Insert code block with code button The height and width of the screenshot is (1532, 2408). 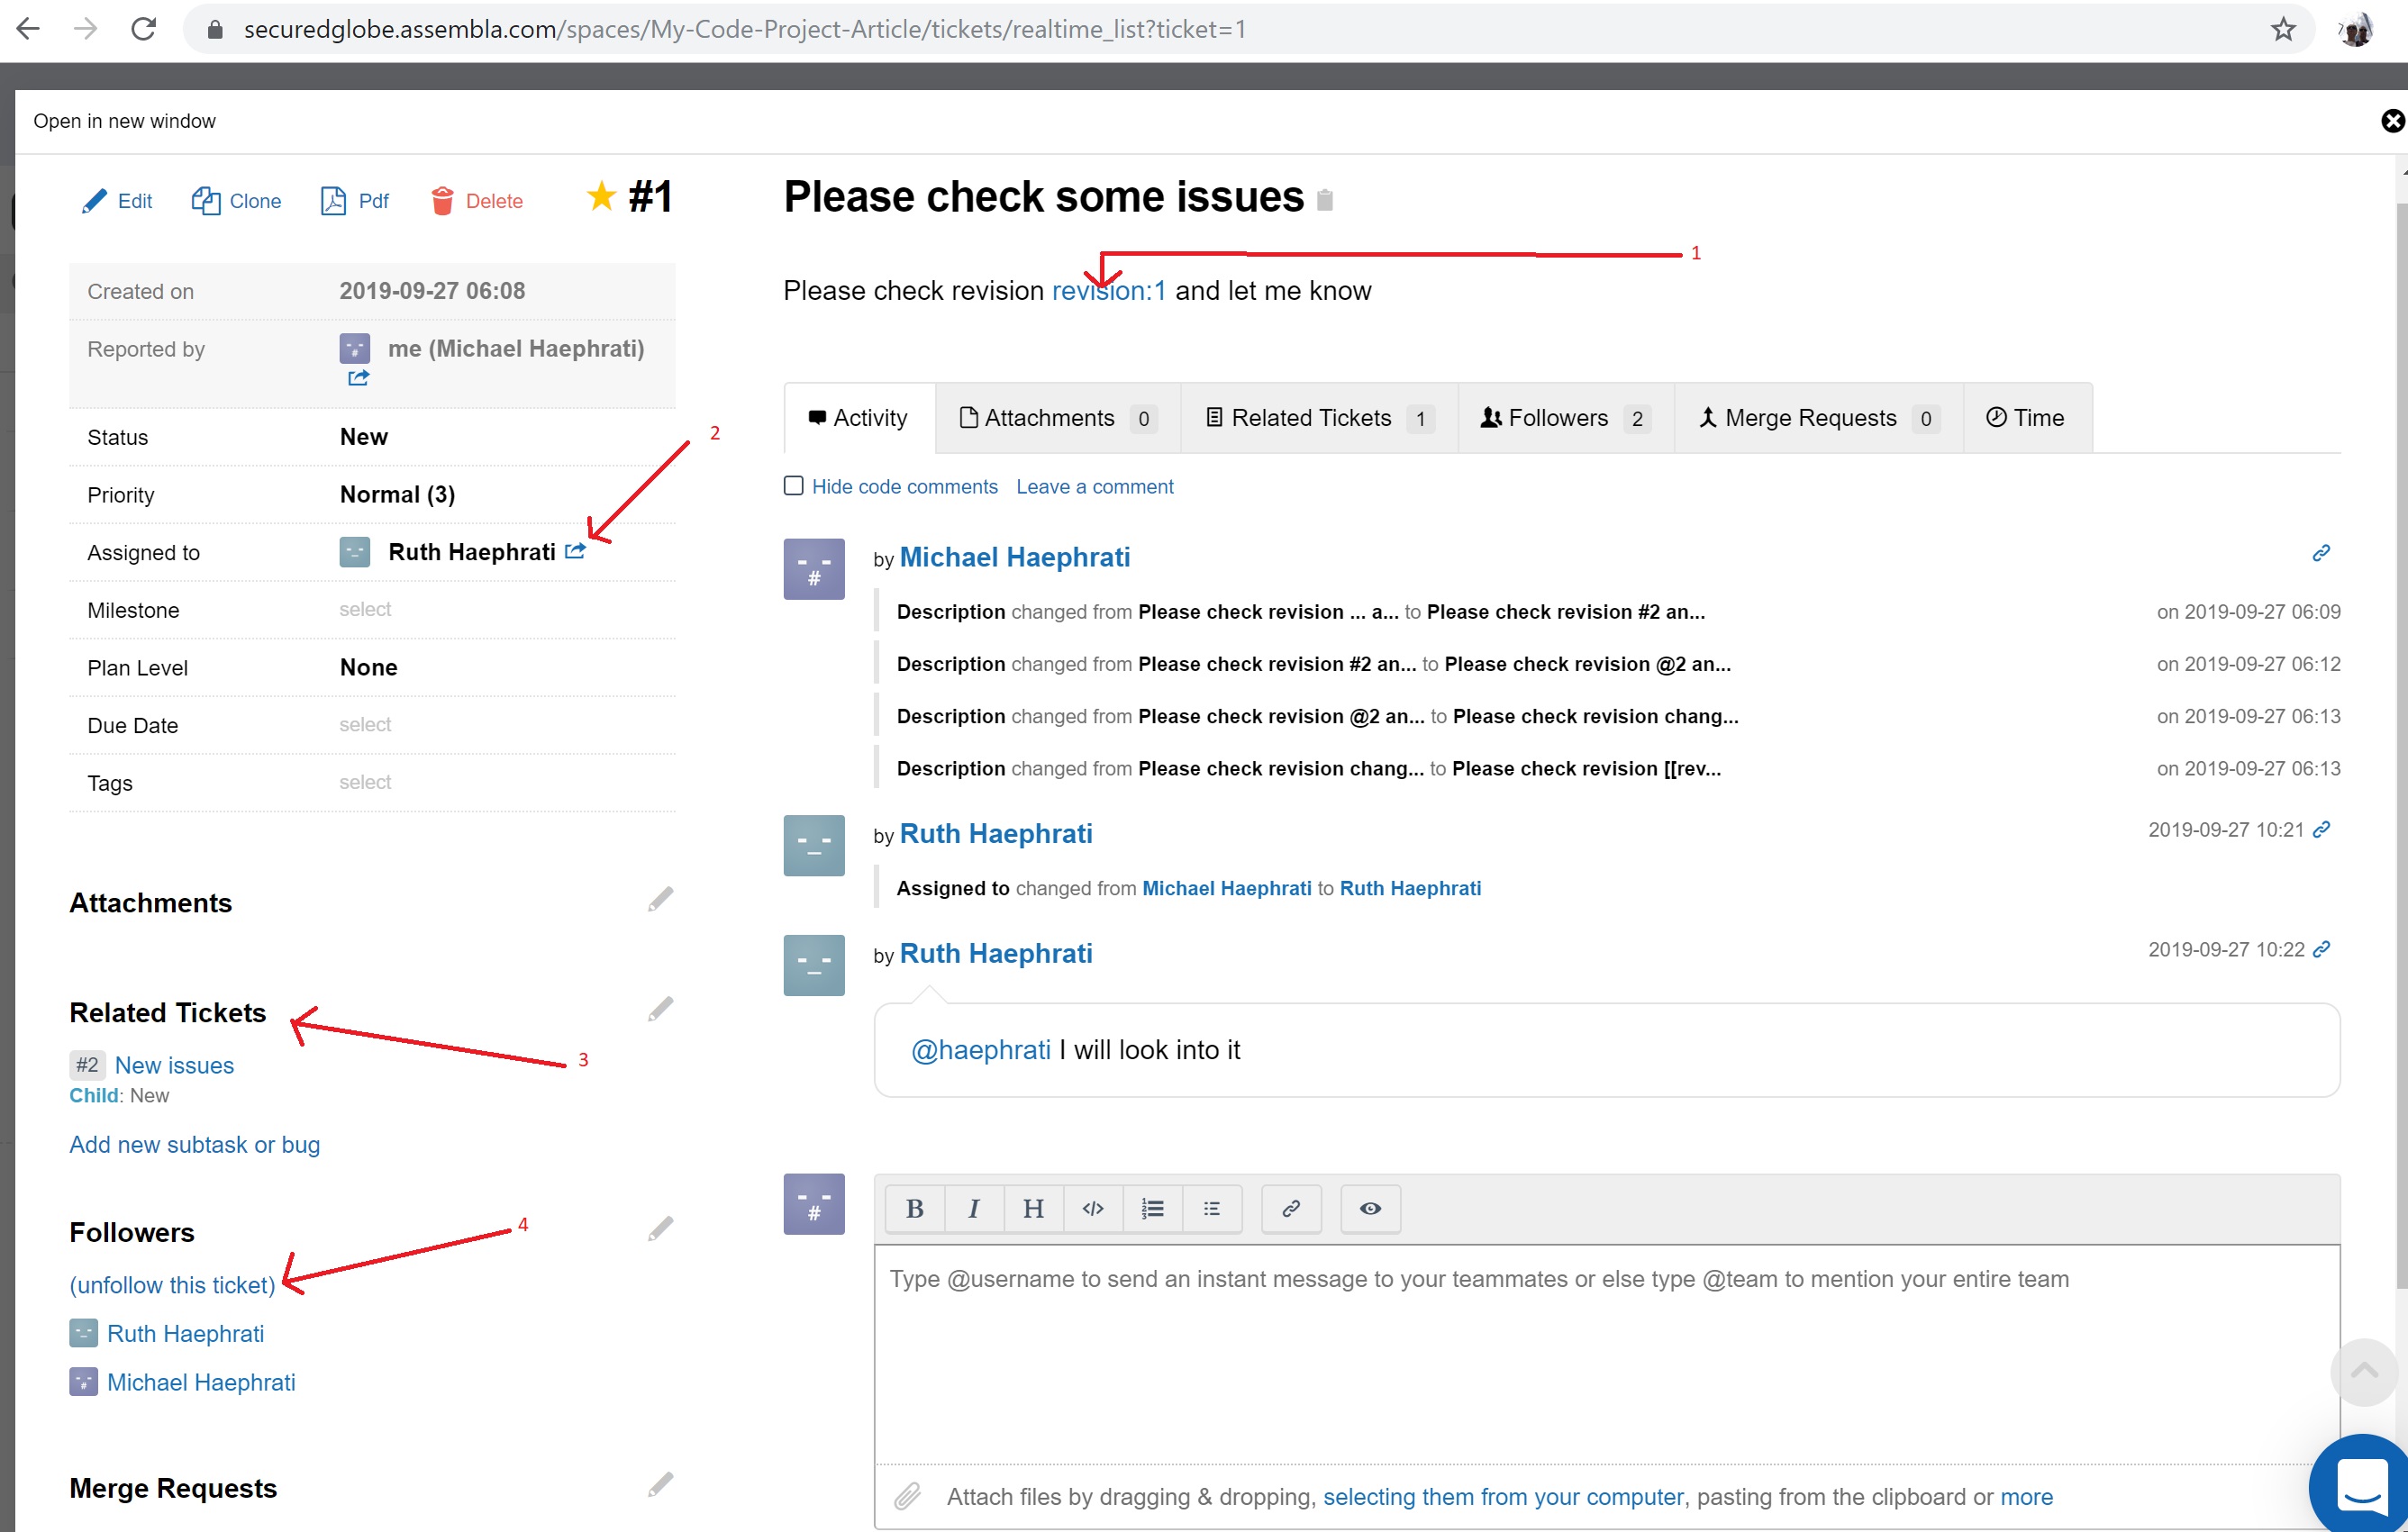[x=1093, y=1209]
